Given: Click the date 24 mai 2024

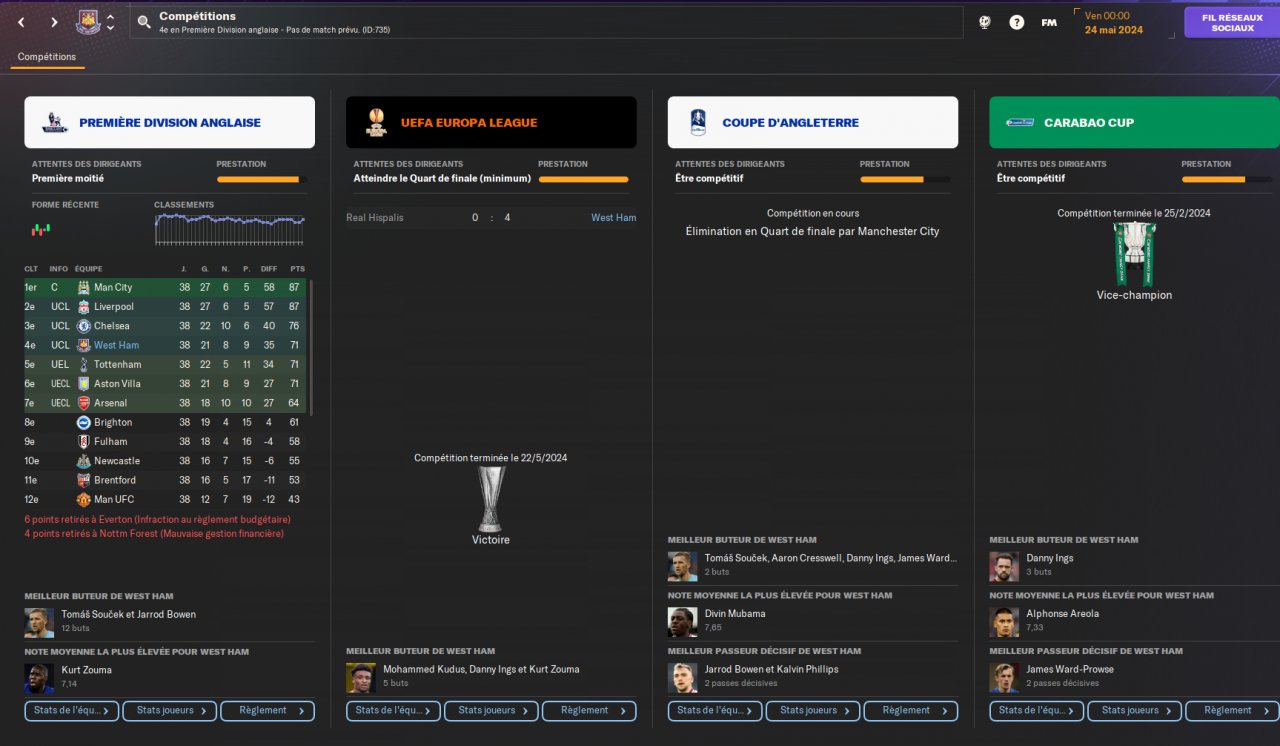Looking at the screenshot, I should click(x=1114, y=30).
